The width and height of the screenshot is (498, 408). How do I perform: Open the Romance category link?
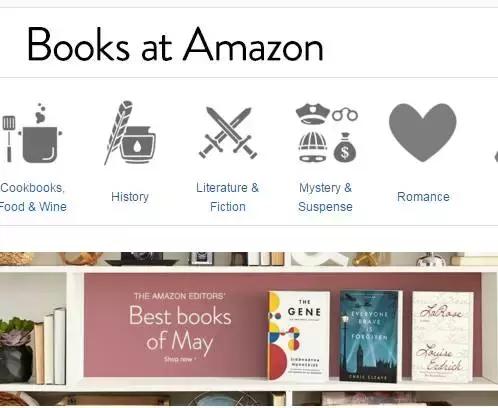point(423,197)
